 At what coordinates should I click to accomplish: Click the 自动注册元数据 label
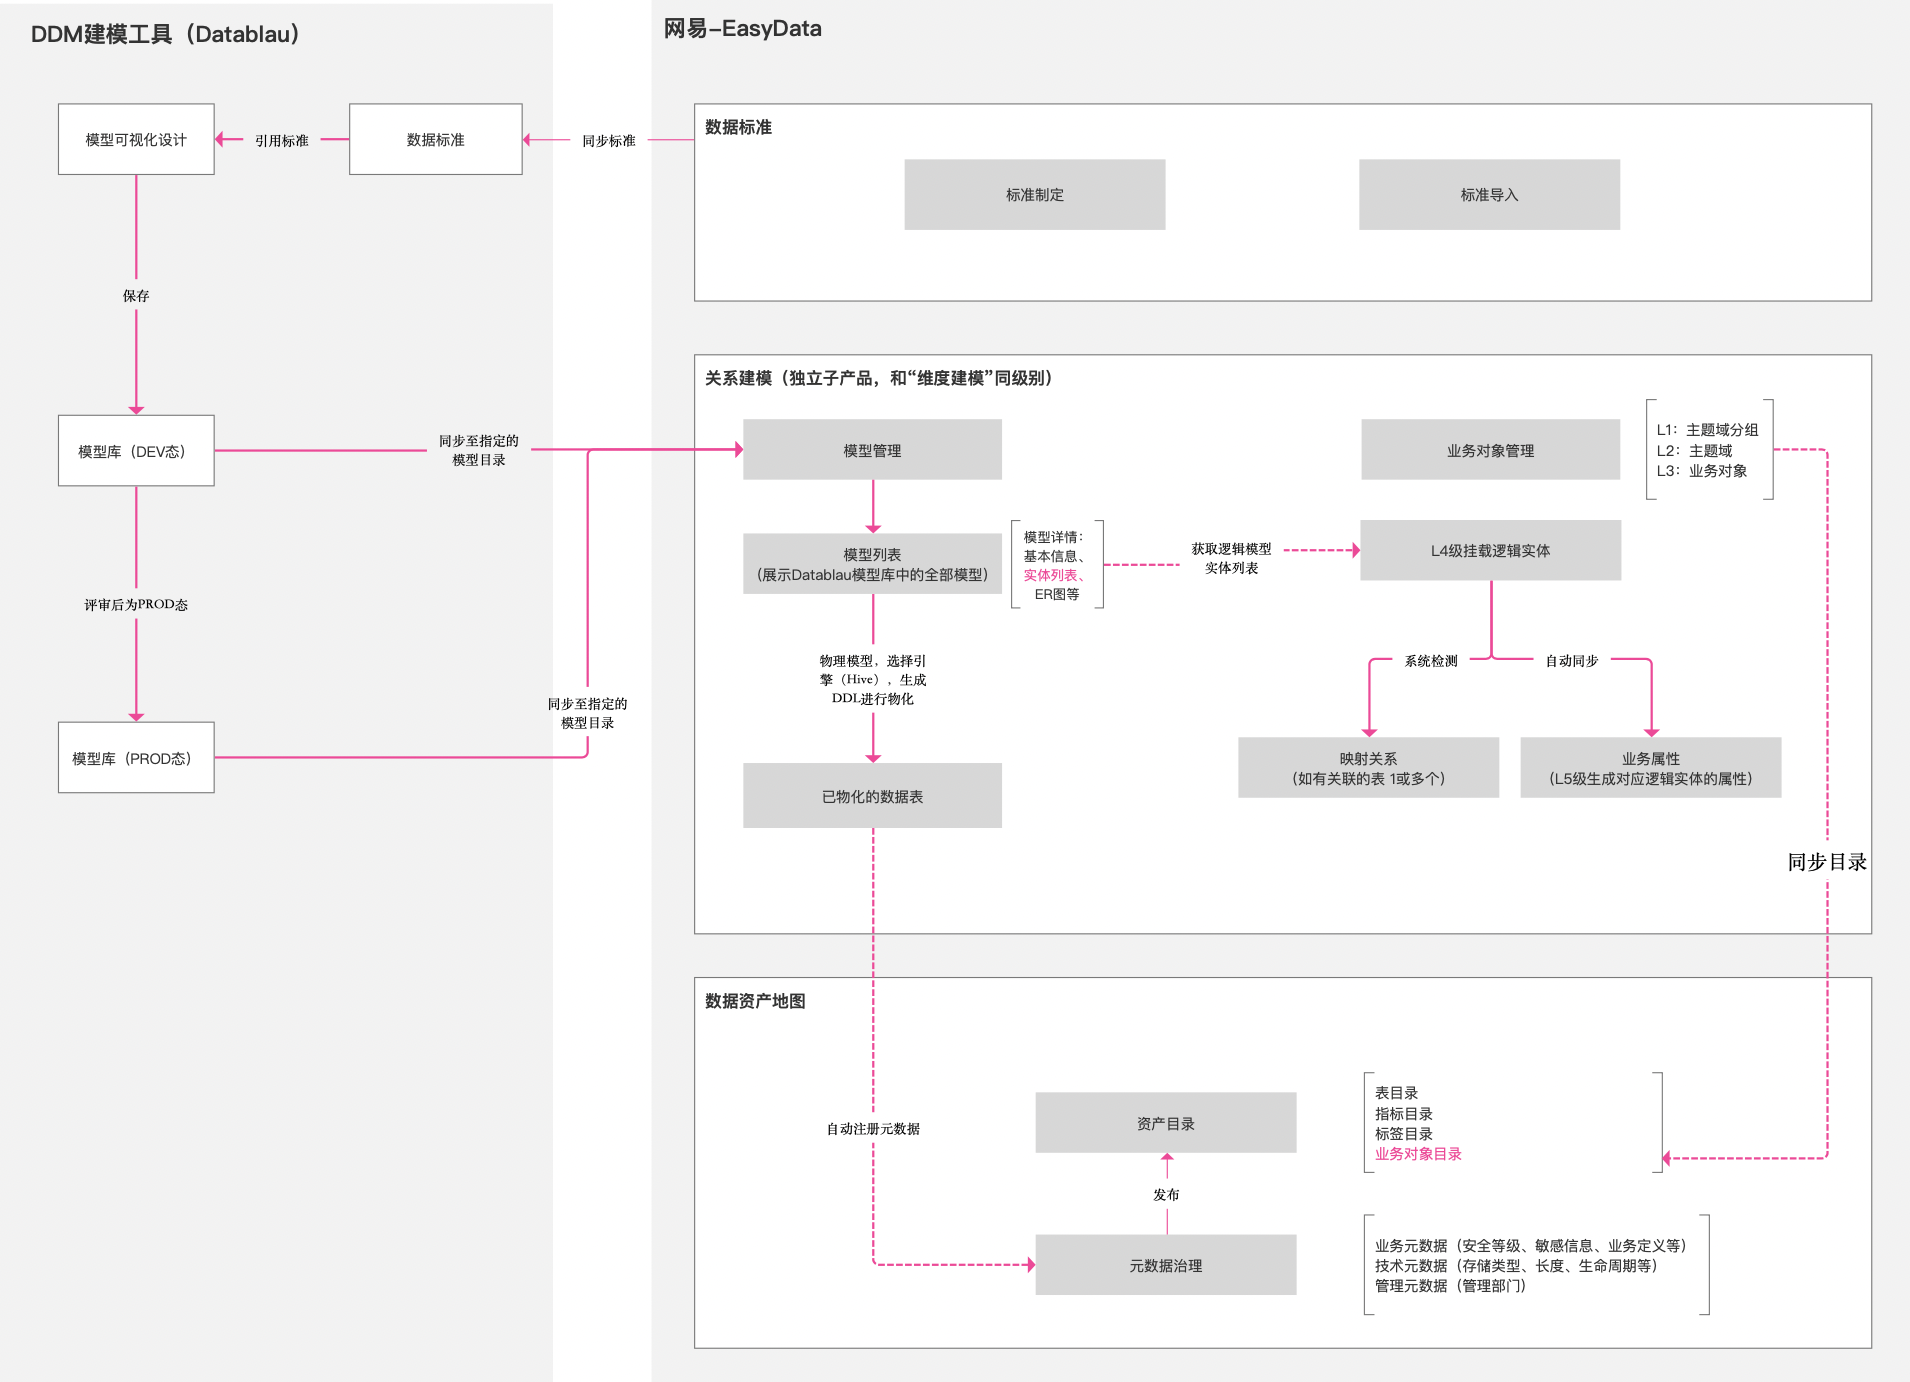click(x=873, y=1129)
